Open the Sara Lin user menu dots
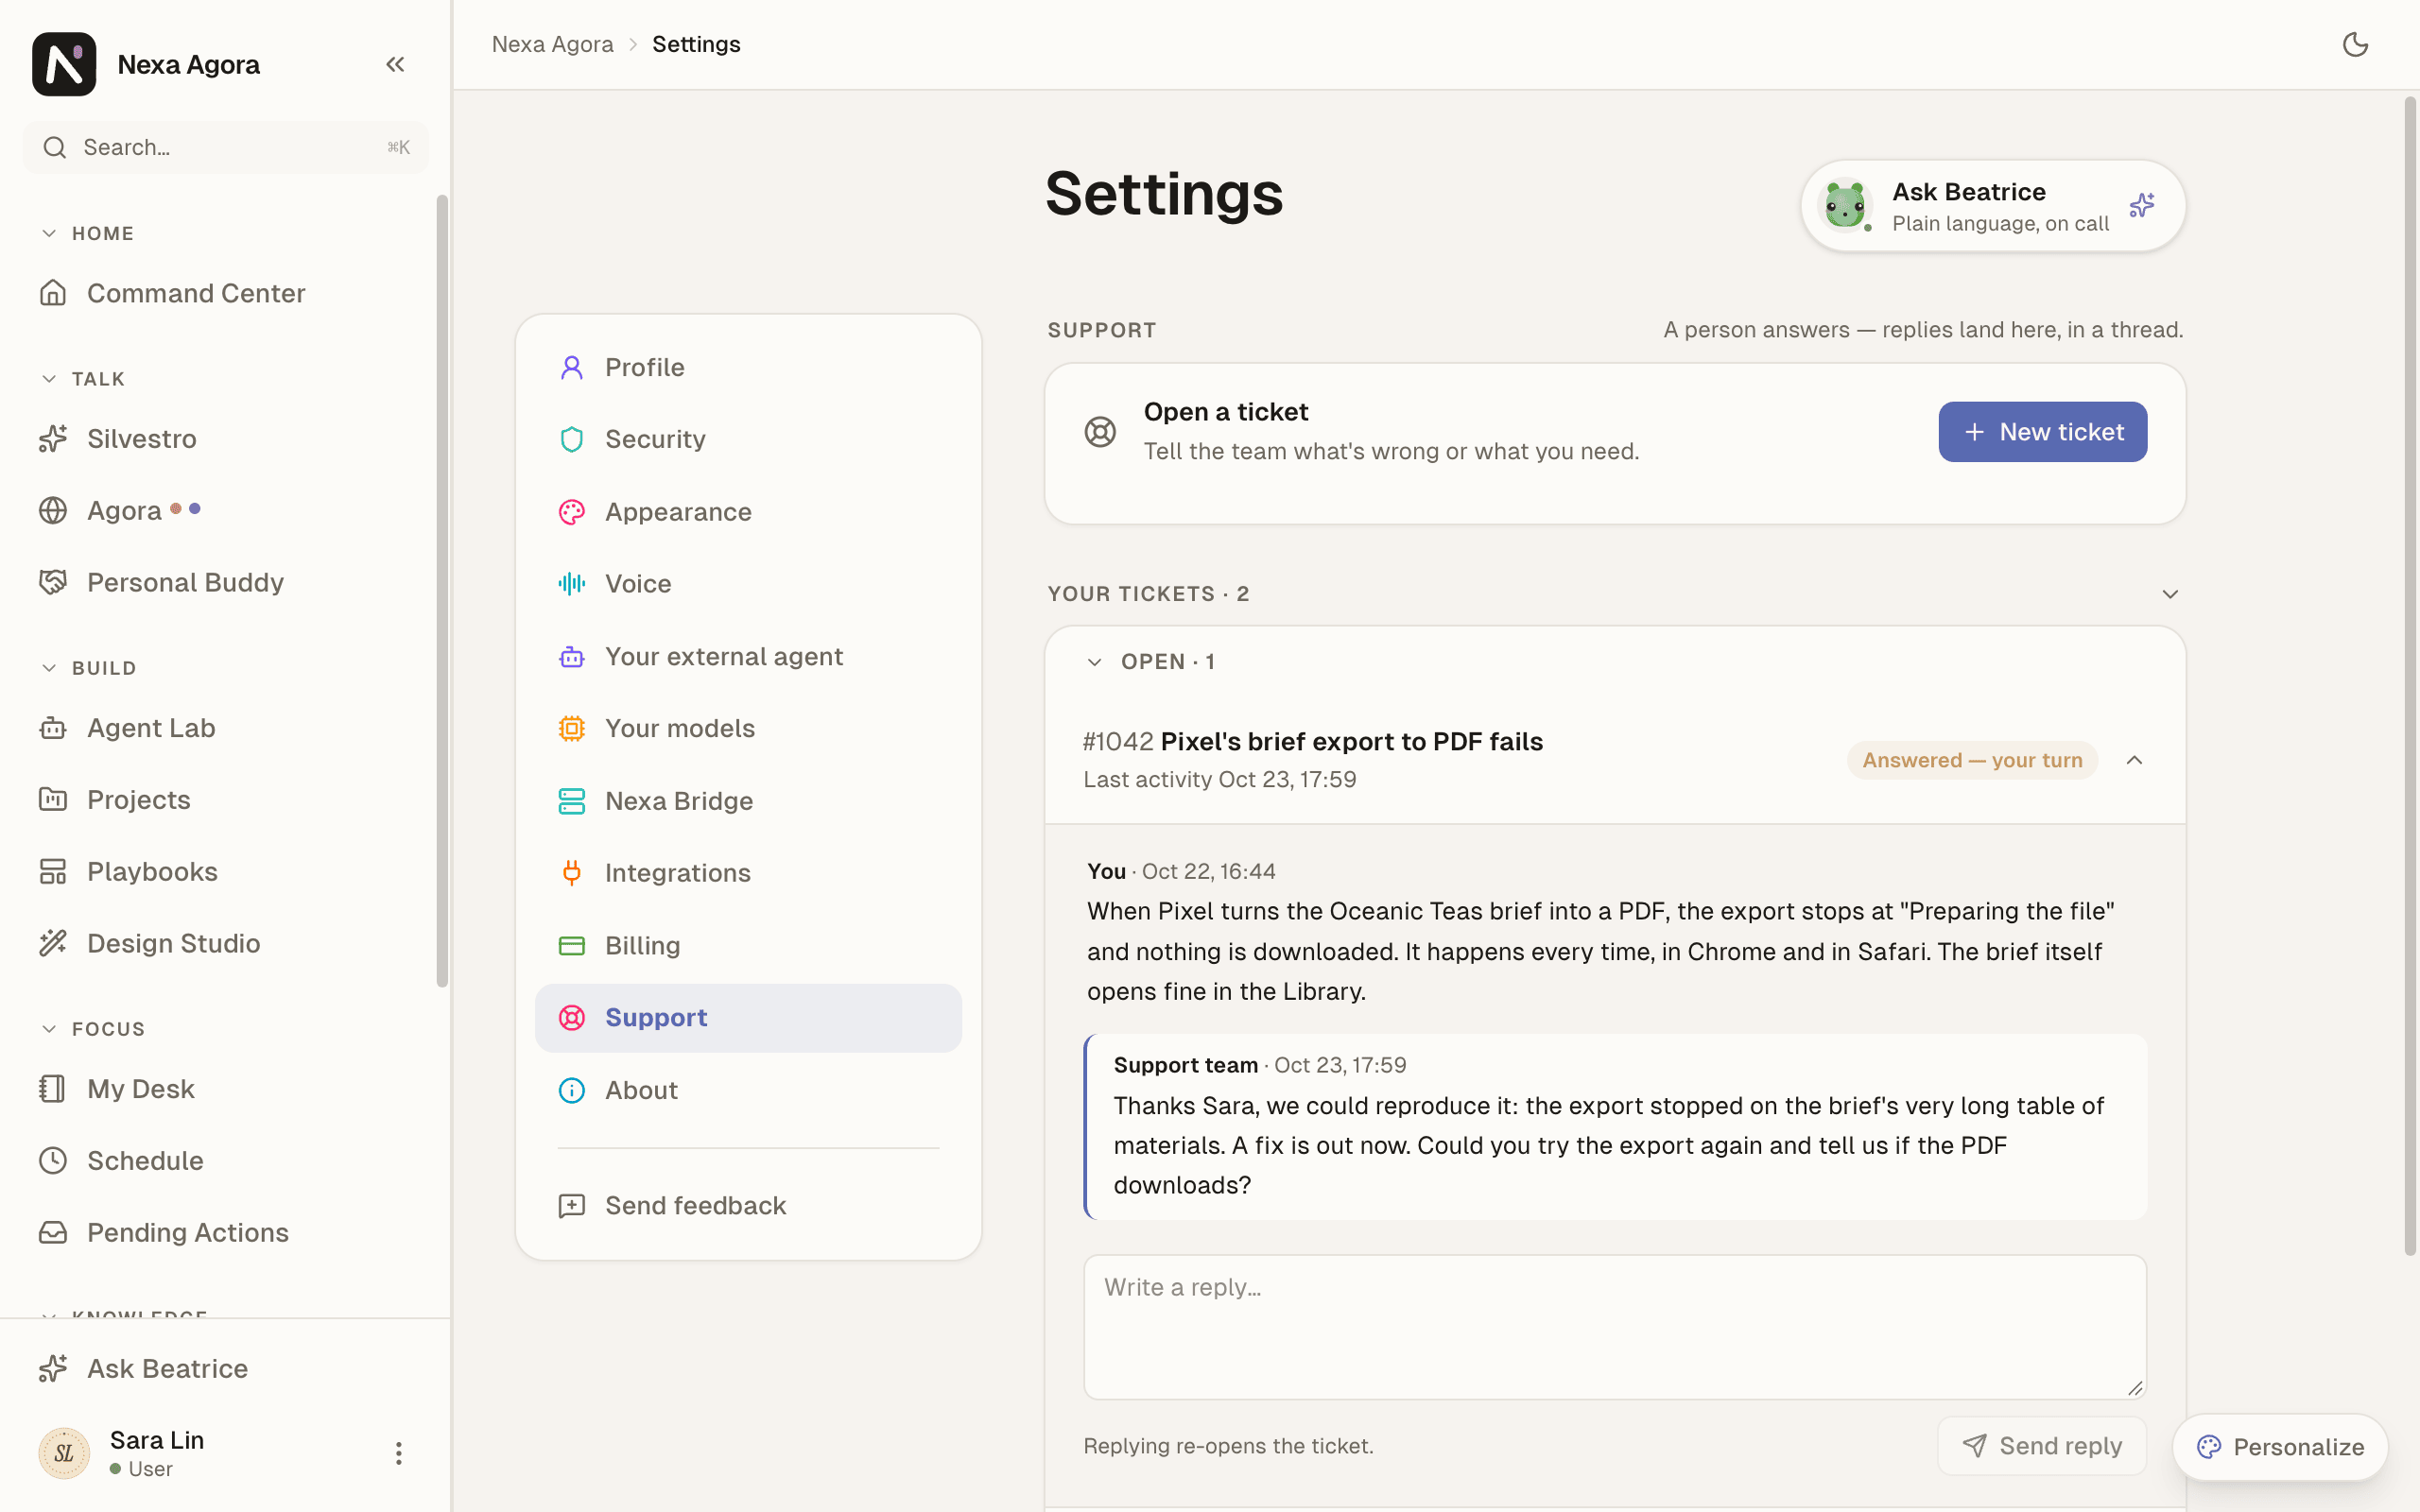The width and height of the screenshot is (2420, 1512). (398, 1453)
